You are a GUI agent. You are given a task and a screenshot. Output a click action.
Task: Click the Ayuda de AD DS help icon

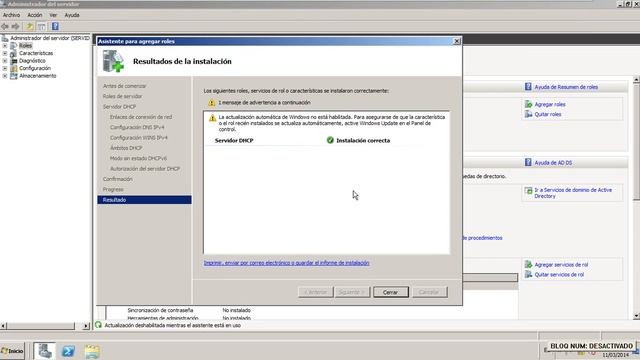click(528, 162)
